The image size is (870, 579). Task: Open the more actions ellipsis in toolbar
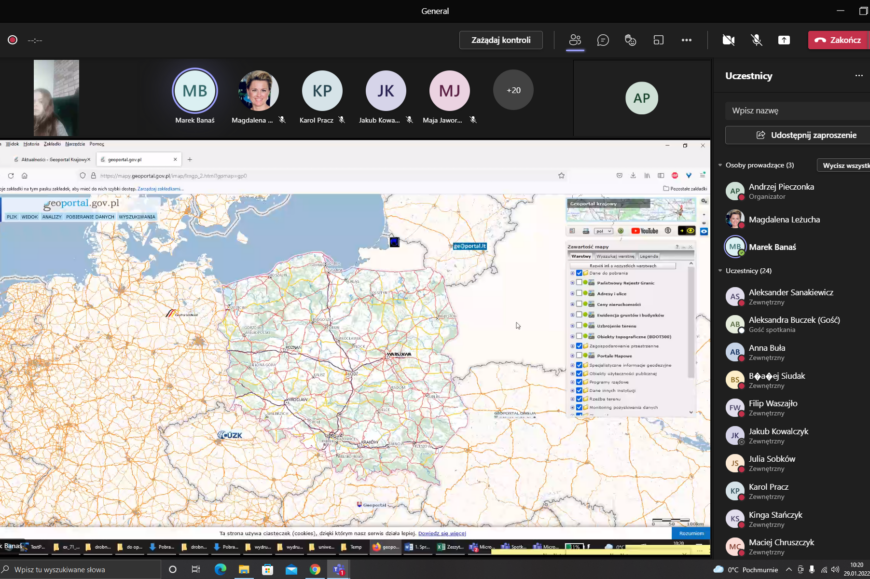pos(686,40)
